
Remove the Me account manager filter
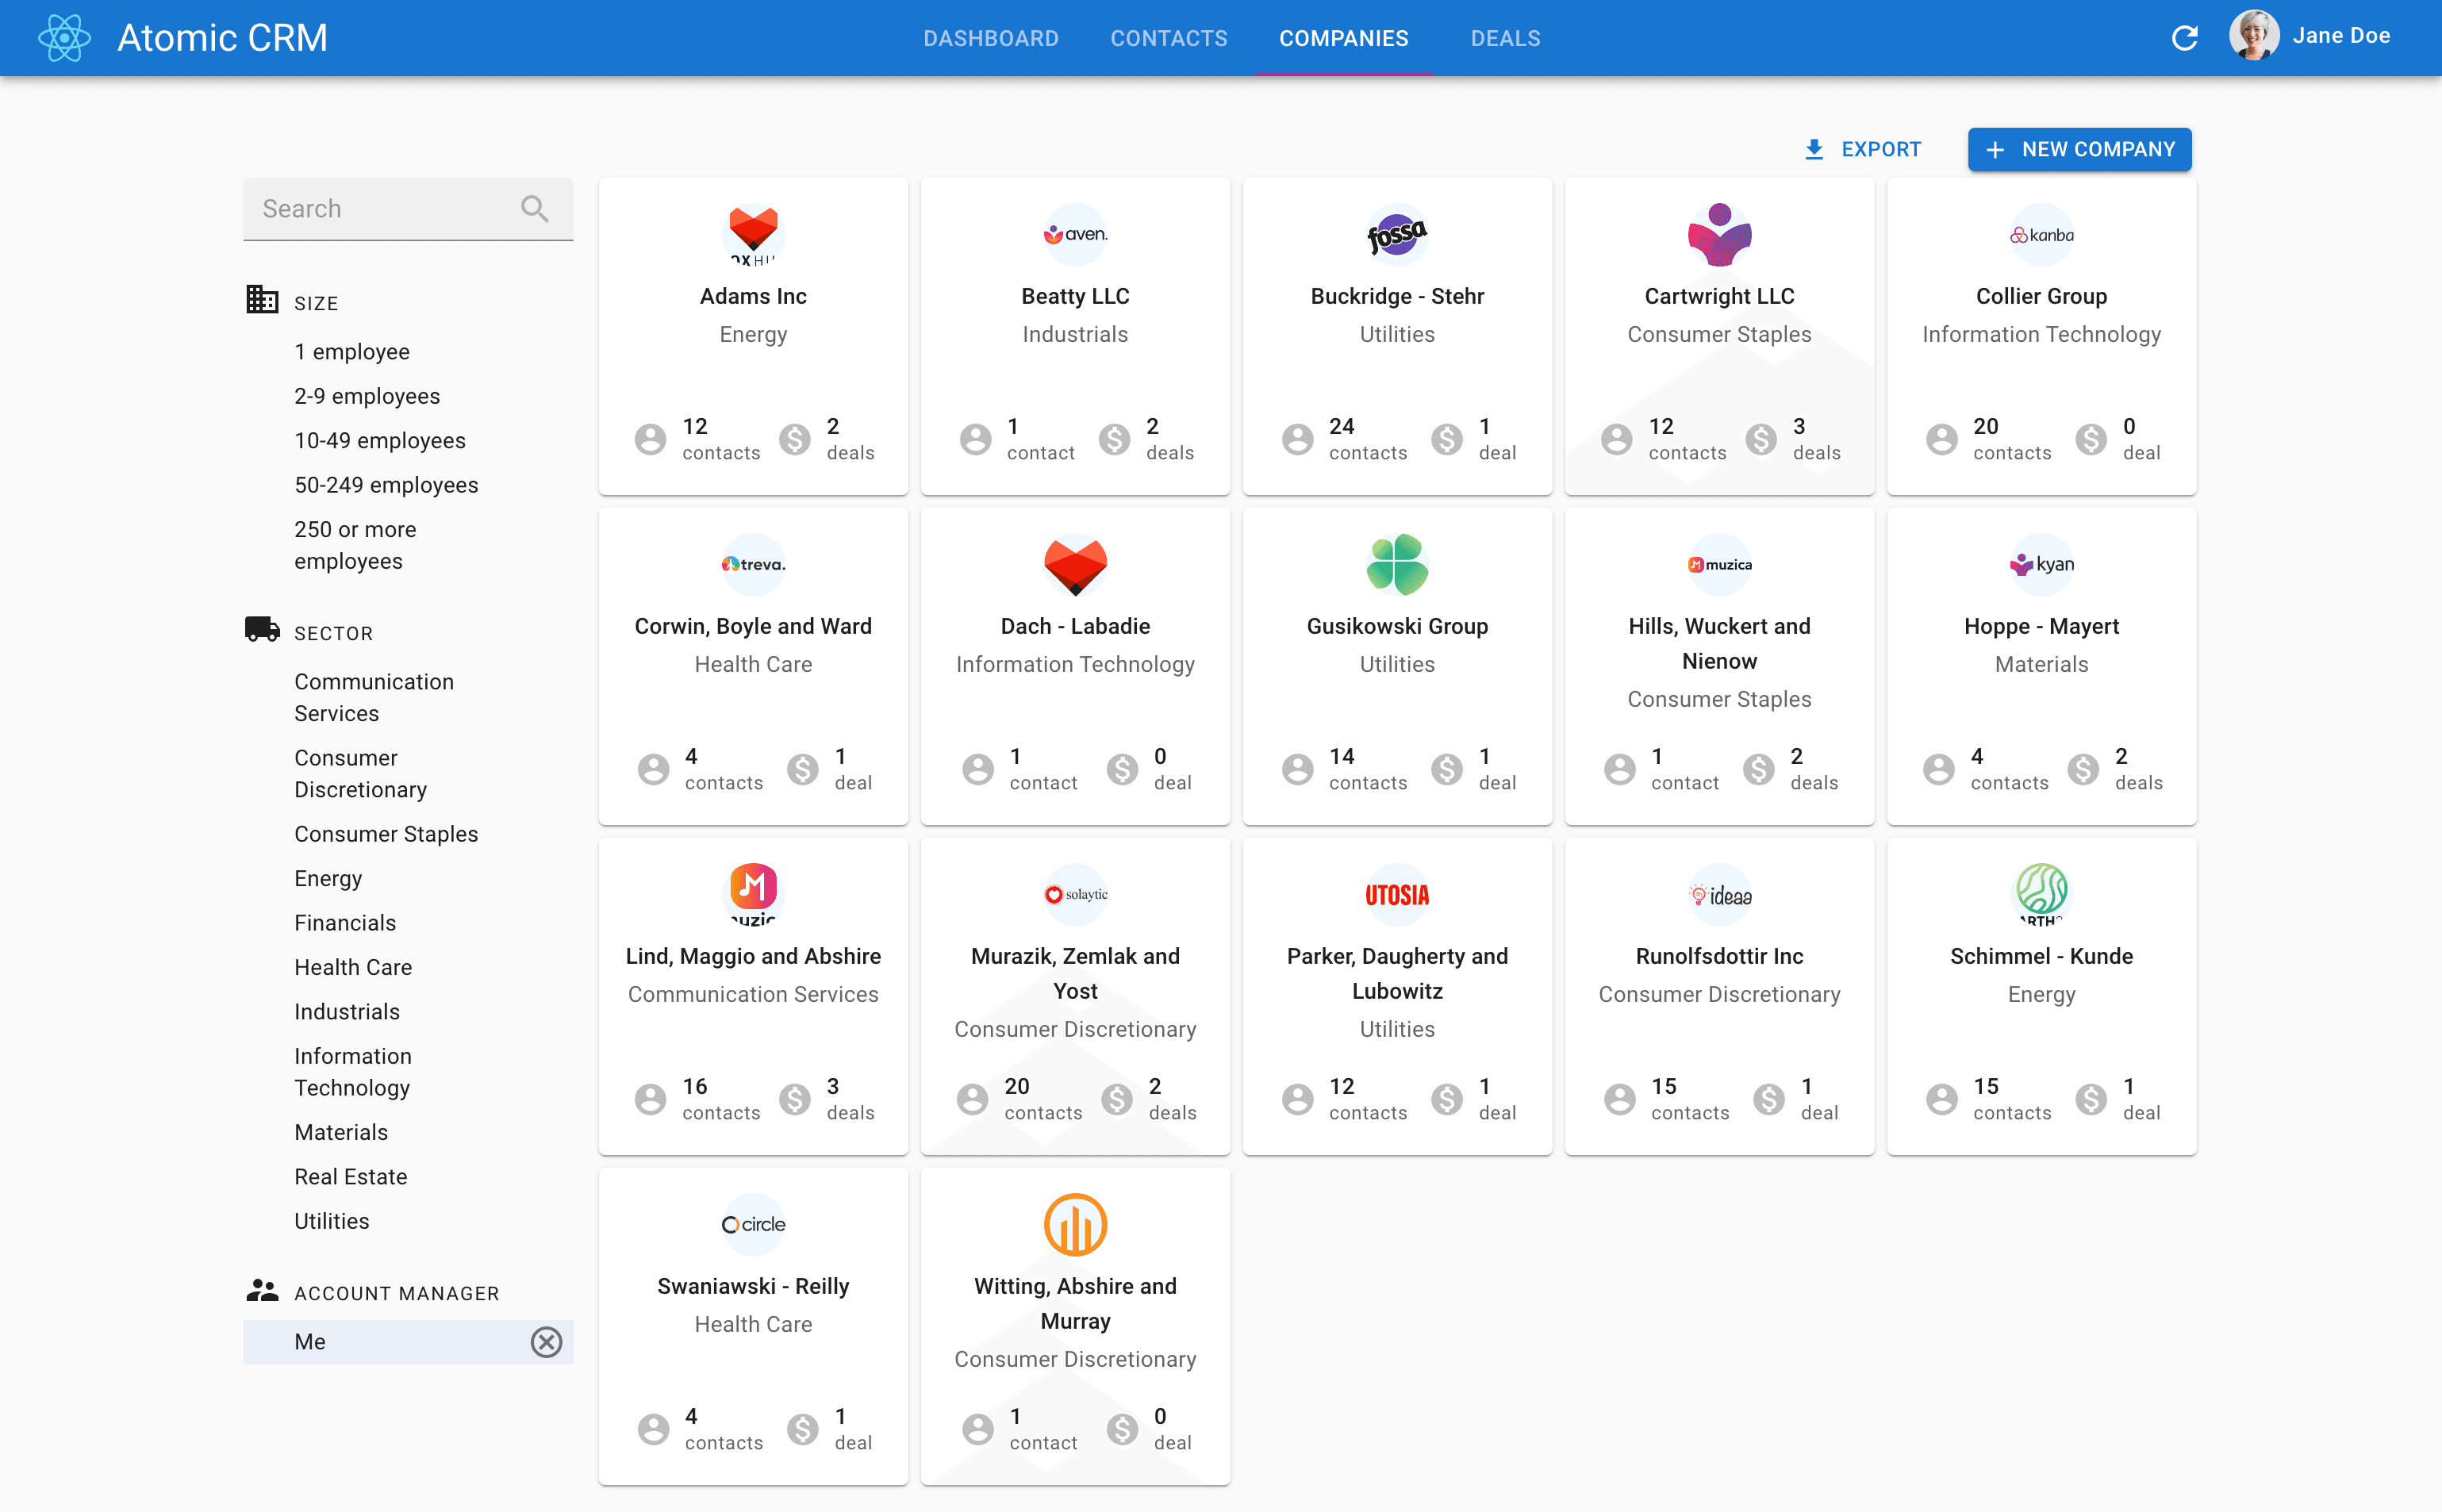tap(547, 1341)
